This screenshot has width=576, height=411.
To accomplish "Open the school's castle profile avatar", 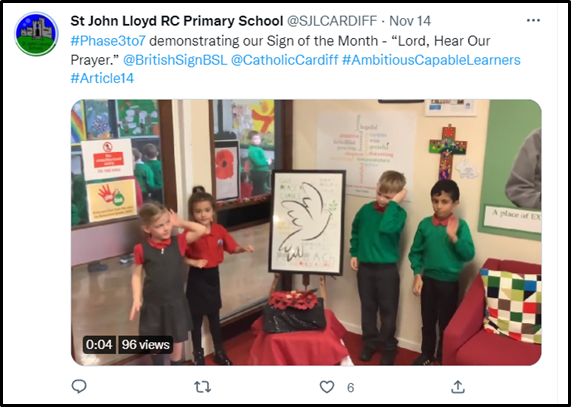I will click(36, 34).
